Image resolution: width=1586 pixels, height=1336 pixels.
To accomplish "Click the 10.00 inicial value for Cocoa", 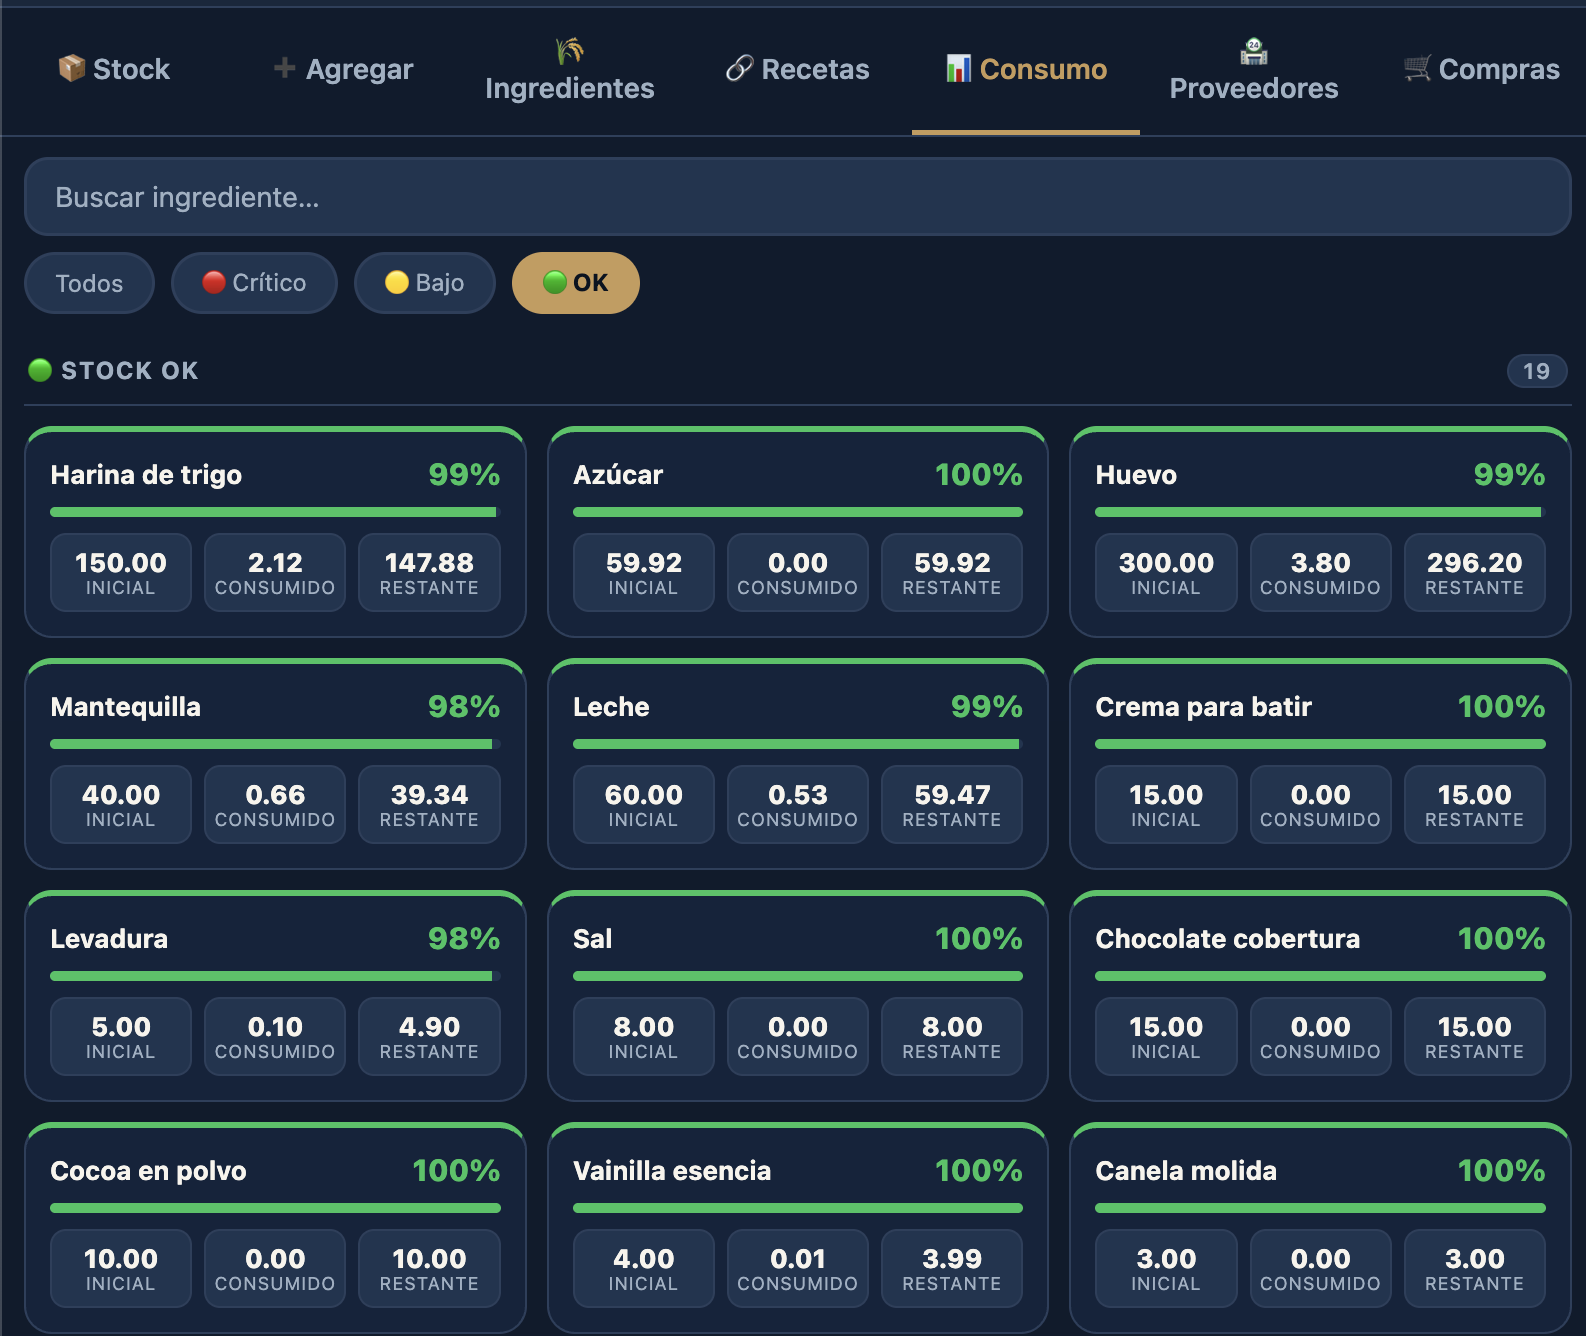I will click(121, 1259).
